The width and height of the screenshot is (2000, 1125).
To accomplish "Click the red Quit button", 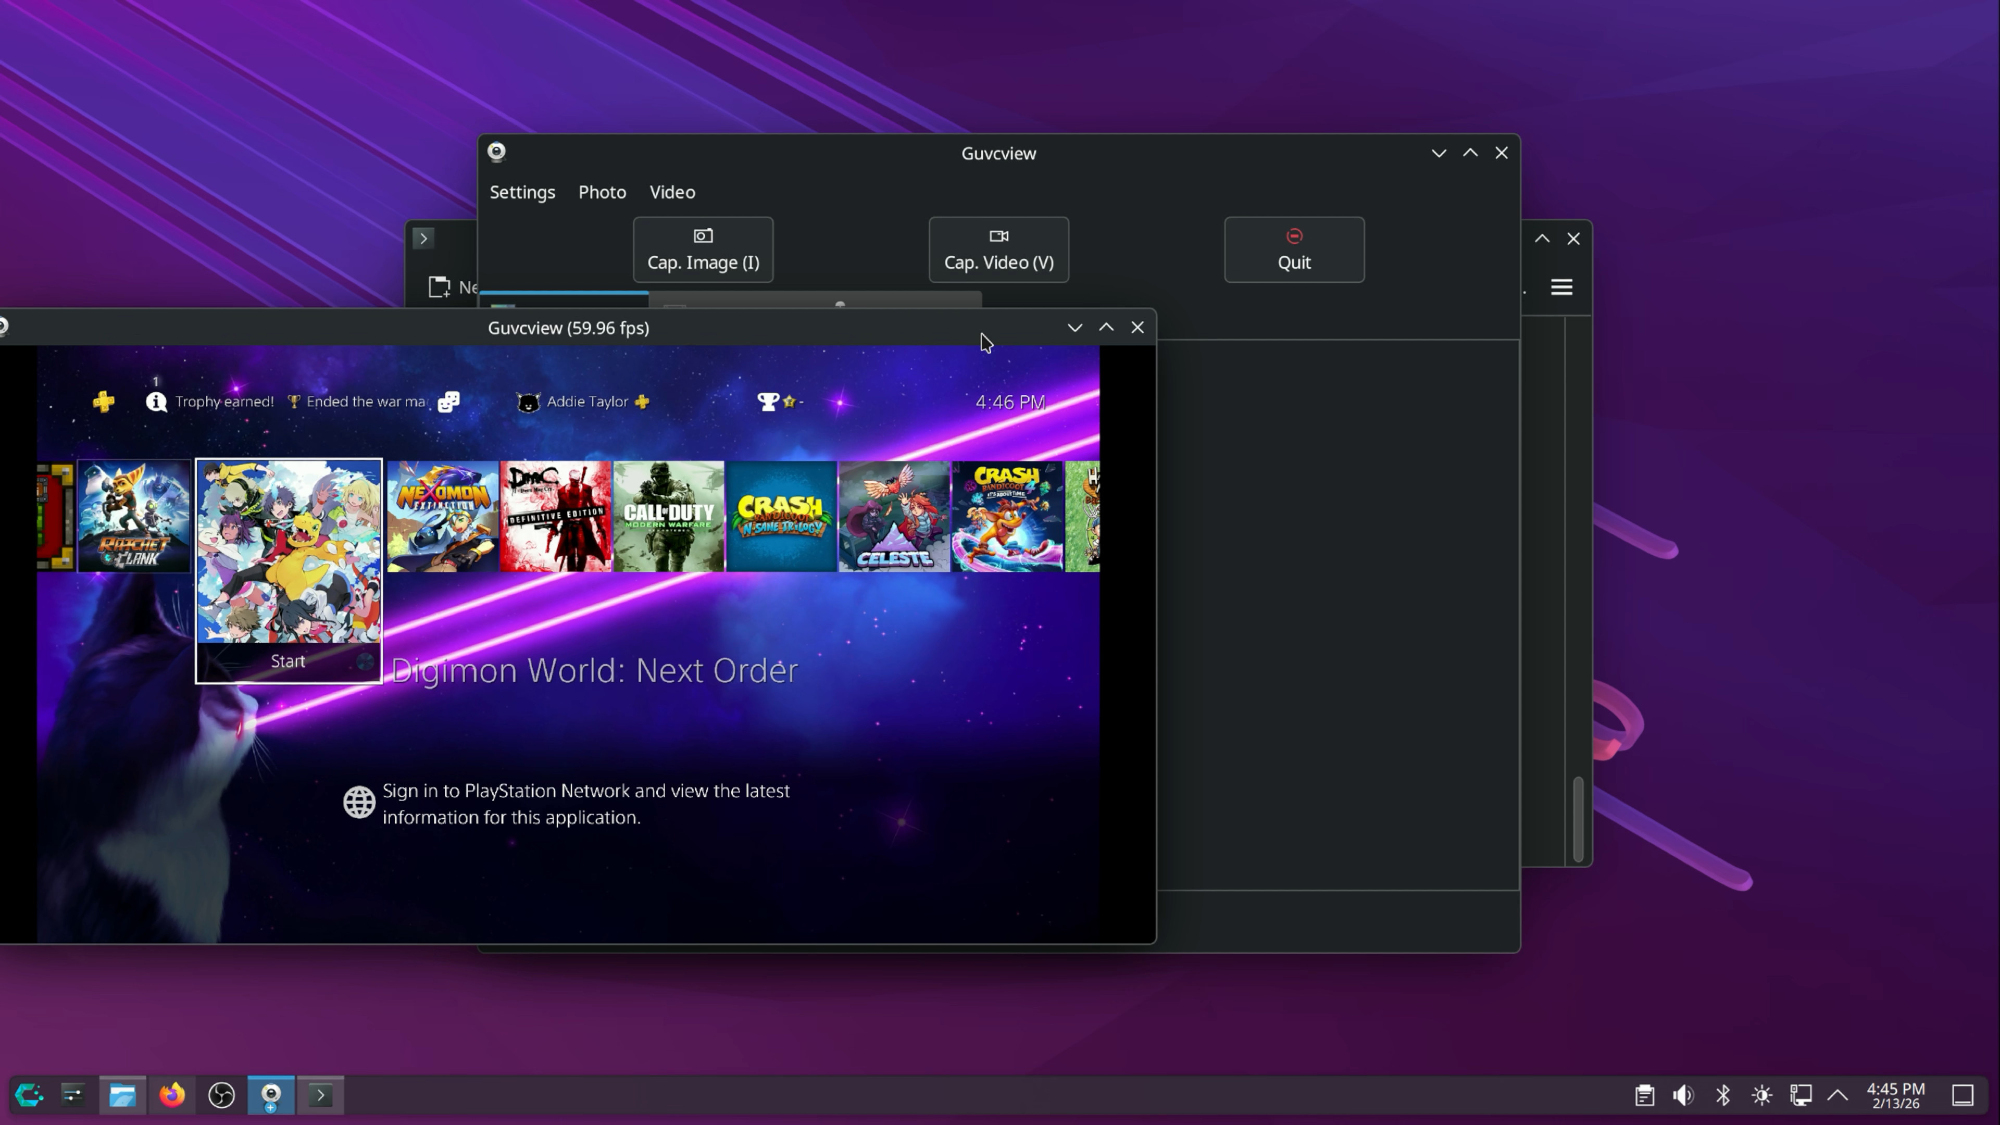I will (1293, 250).
